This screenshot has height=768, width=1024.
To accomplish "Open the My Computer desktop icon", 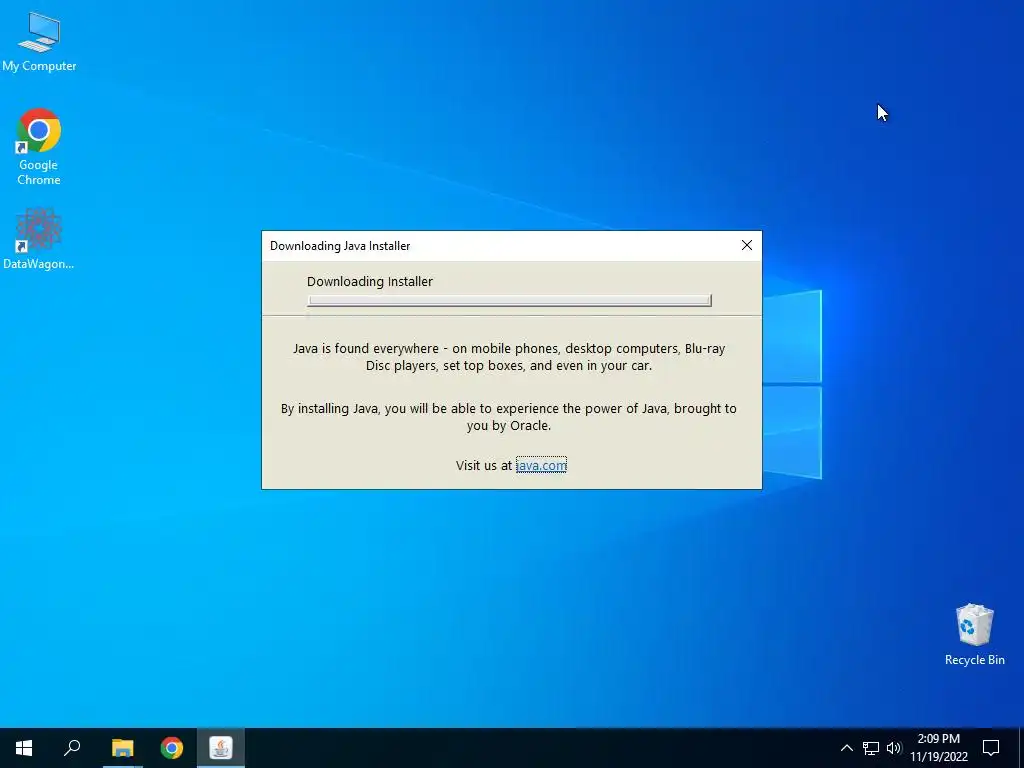I will pos(39,42).
